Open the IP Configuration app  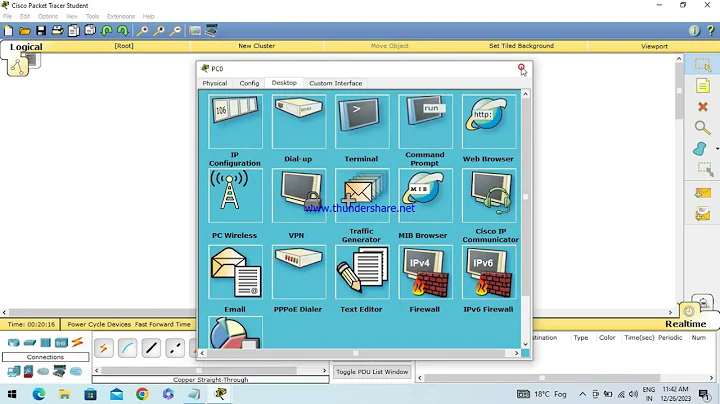235,122
